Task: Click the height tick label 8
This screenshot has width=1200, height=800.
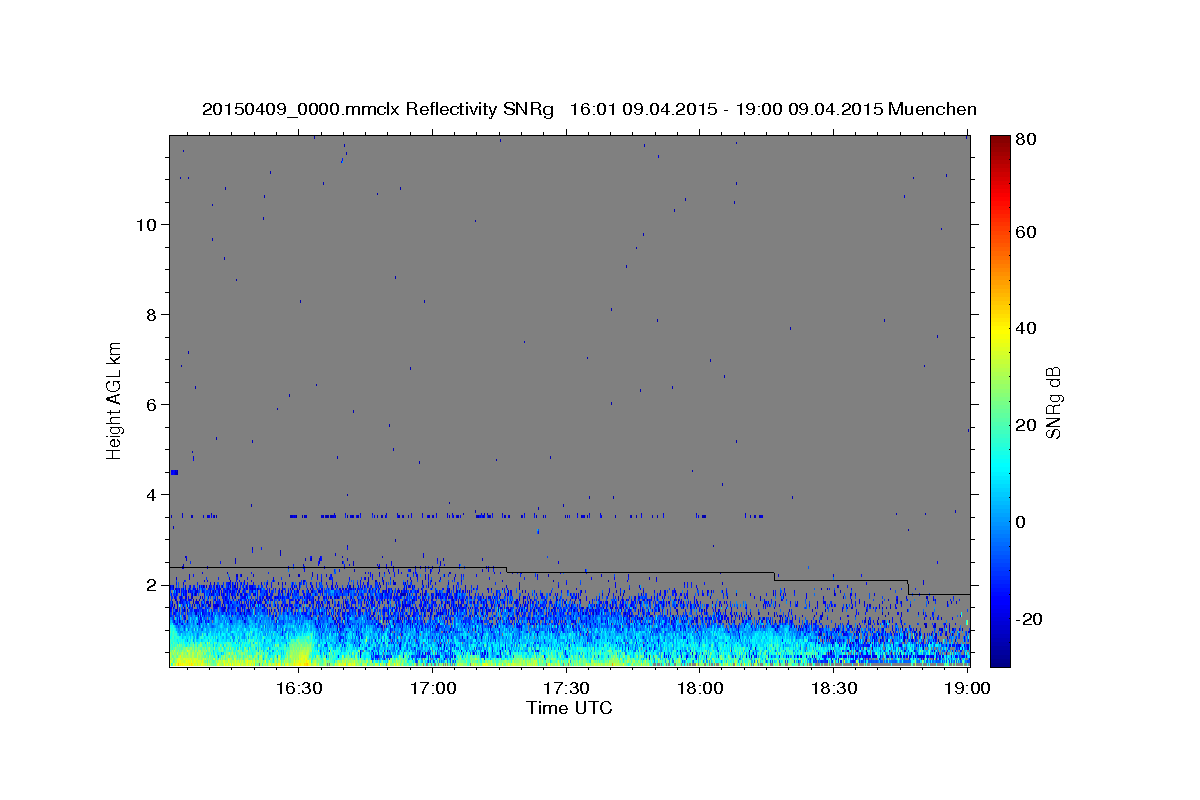Action: [x=153, y=314]
